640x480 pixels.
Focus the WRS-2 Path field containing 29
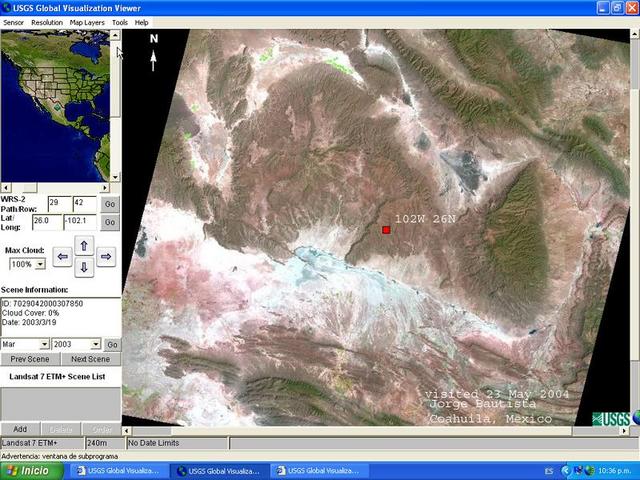pos(60,204)
